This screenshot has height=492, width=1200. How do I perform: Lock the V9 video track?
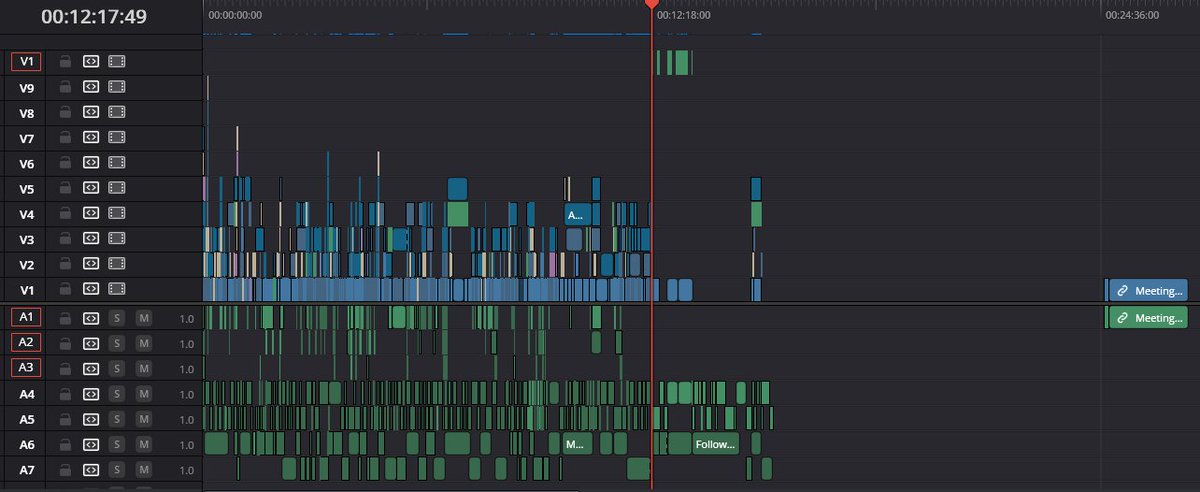pyautogui.click(x=65, y=87)
